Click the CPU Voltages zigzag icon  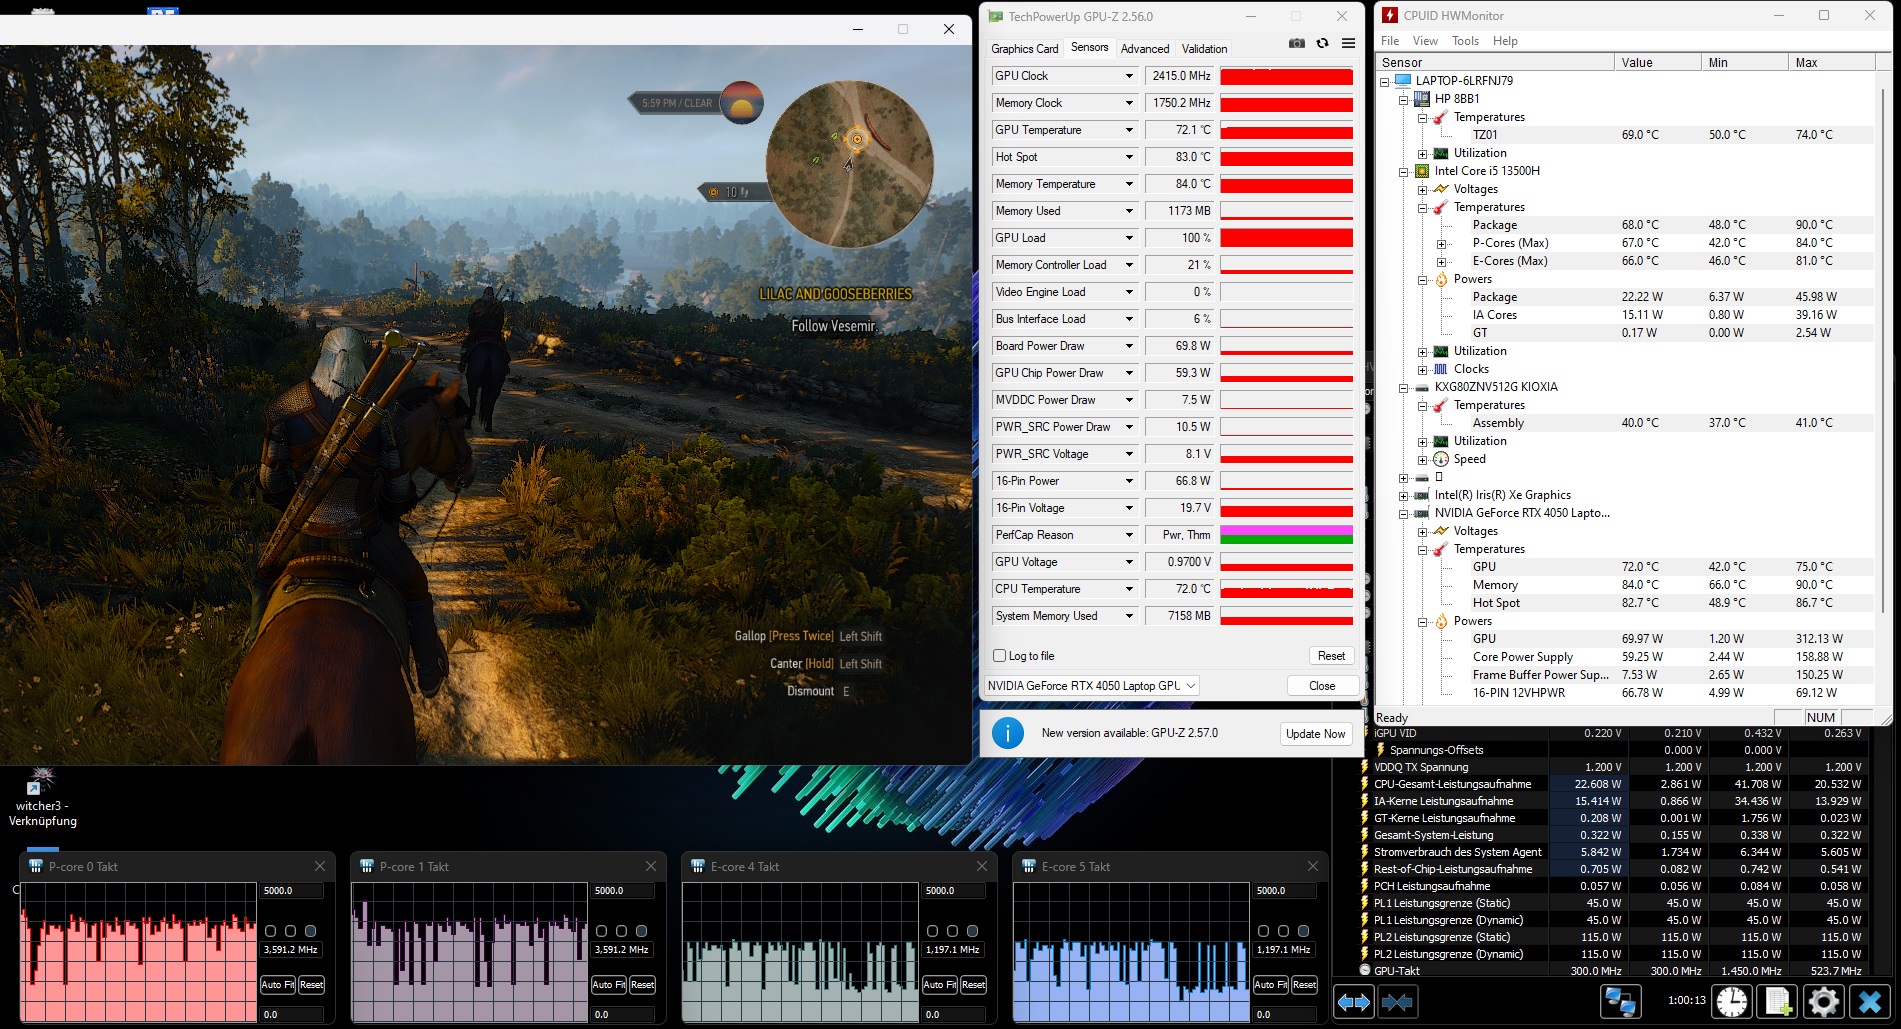1441,189
